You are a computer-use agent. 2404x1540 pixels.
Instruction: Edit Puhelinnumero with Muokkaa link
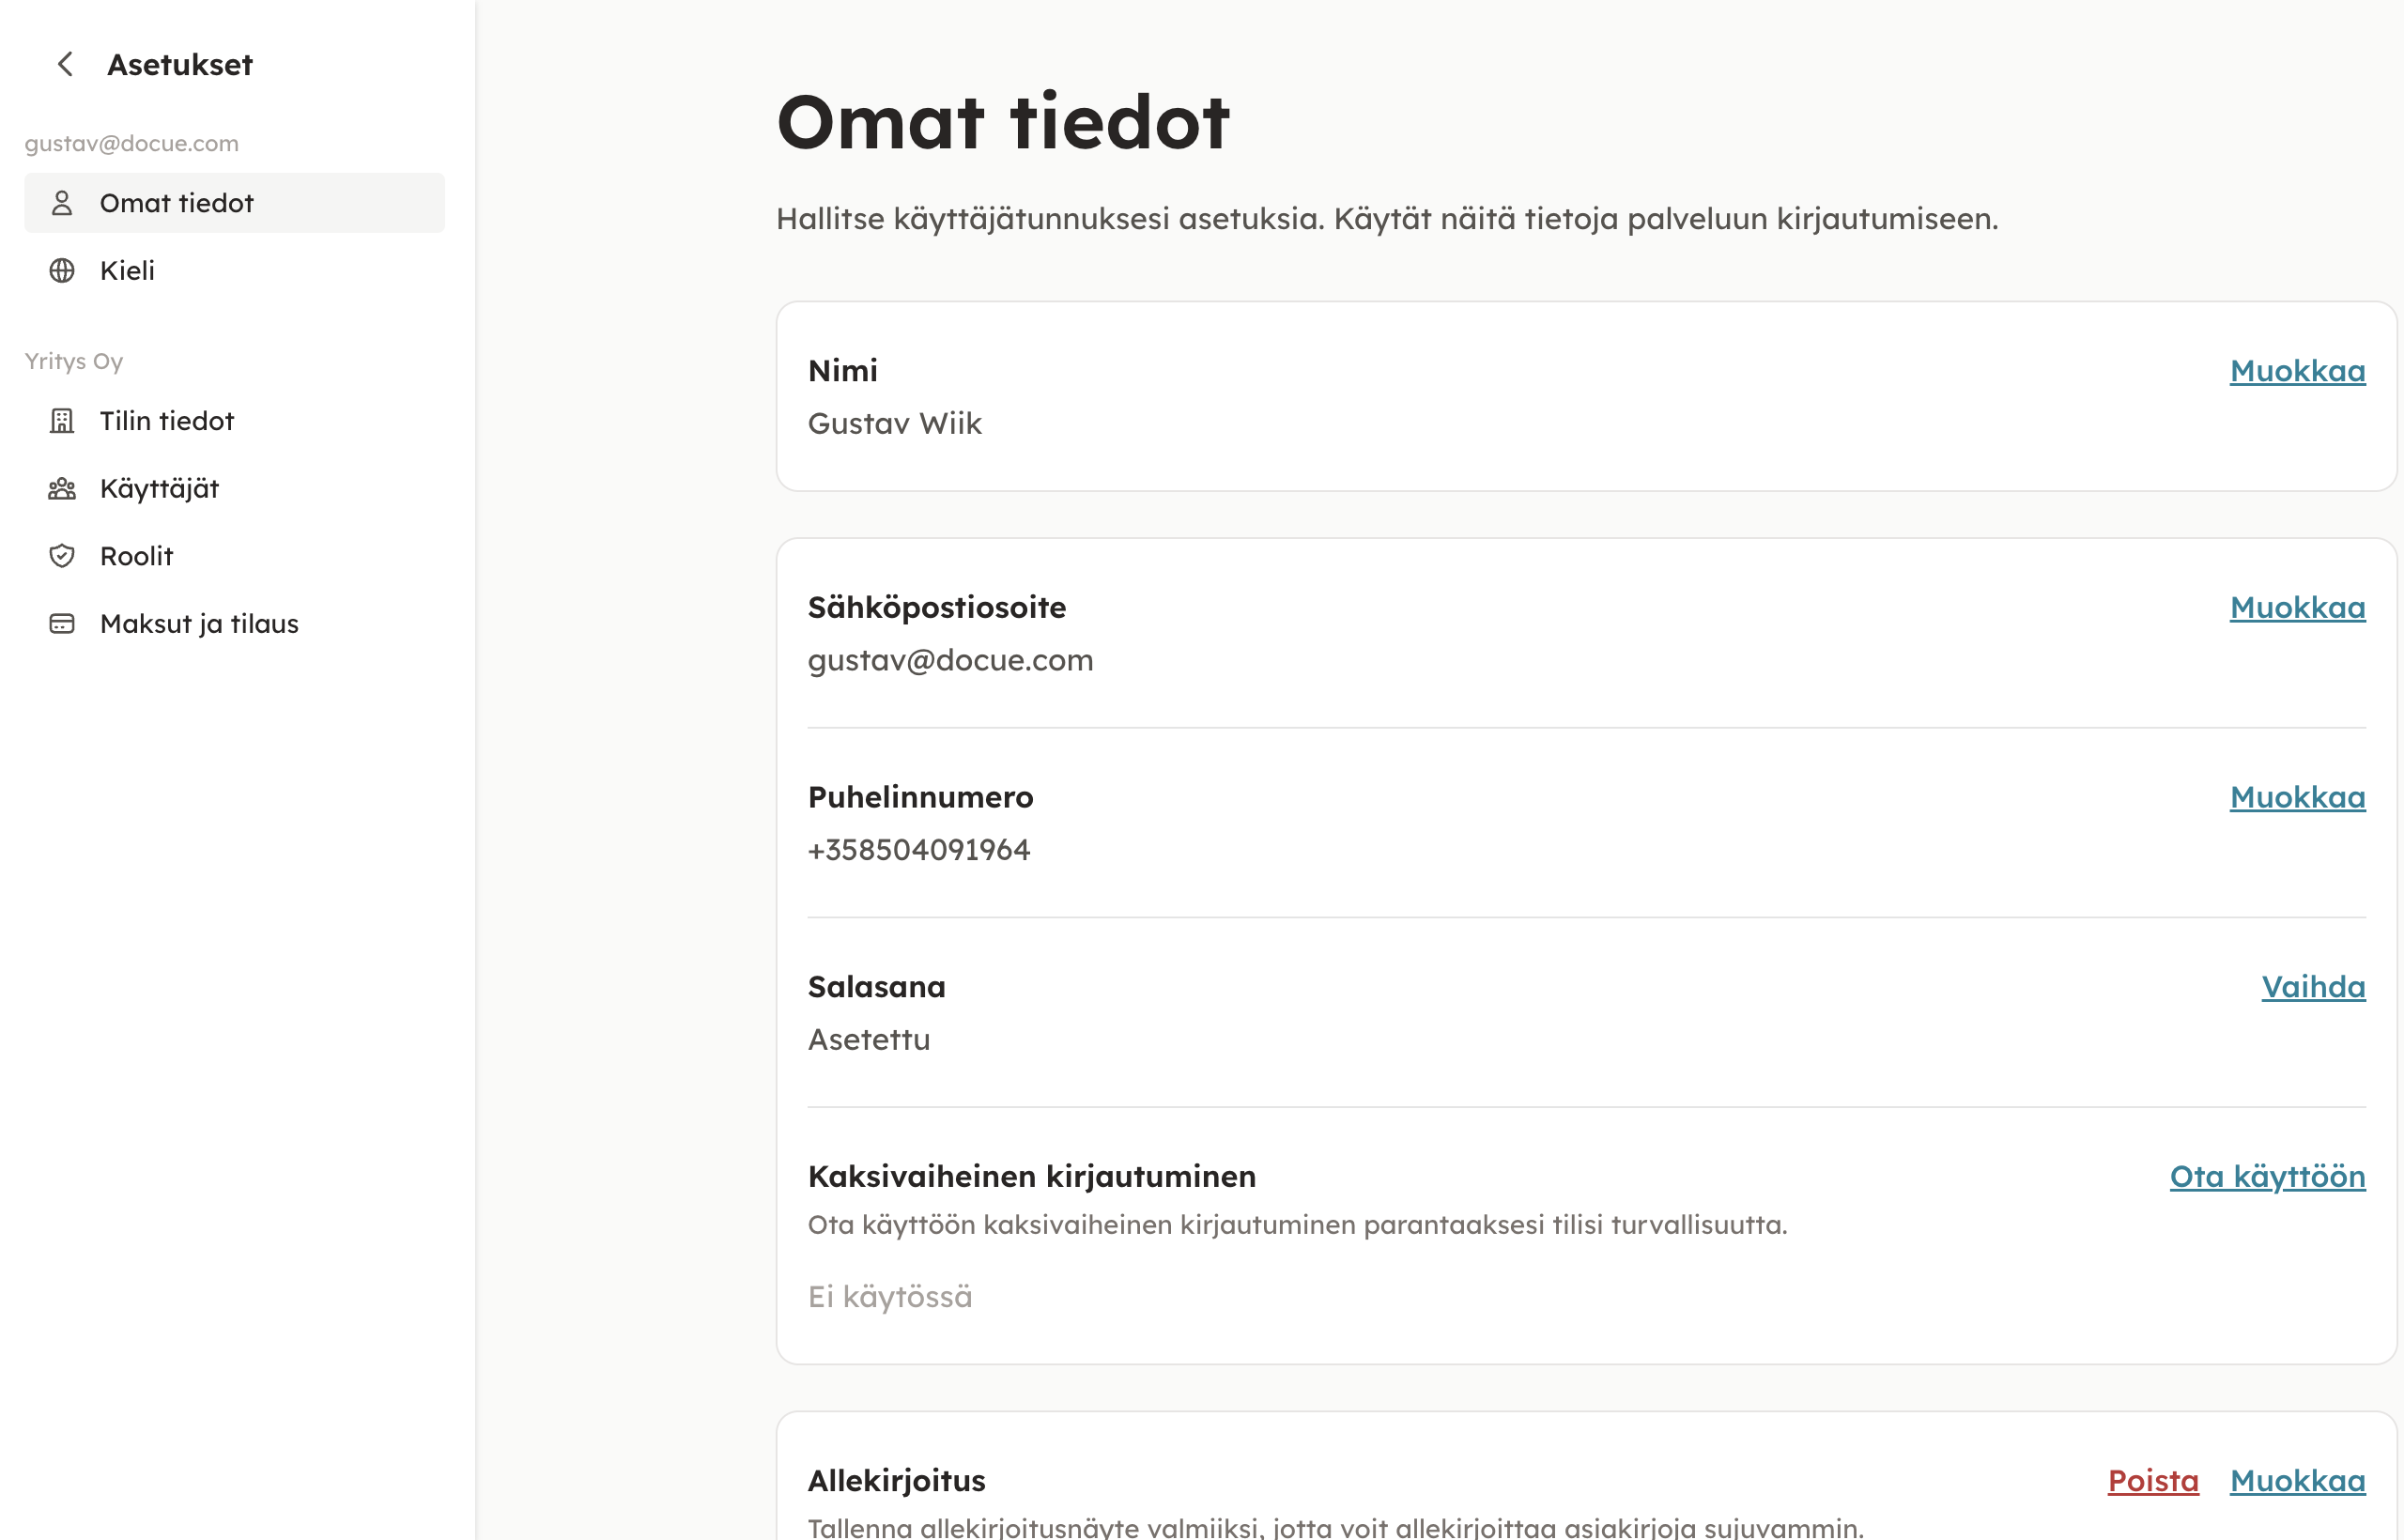coord(2297,798)
